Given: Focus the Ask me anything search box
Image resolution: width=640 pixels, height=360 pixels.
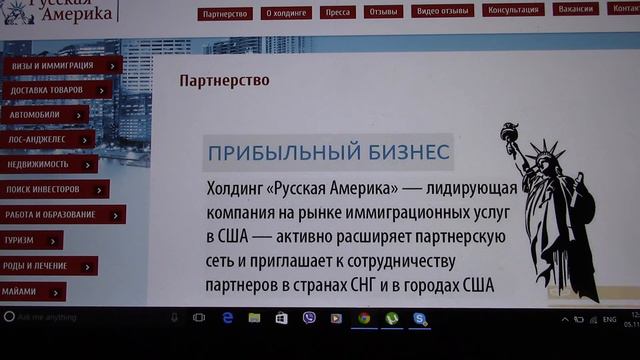Looking at the screenshot, I should coord(86,317).
